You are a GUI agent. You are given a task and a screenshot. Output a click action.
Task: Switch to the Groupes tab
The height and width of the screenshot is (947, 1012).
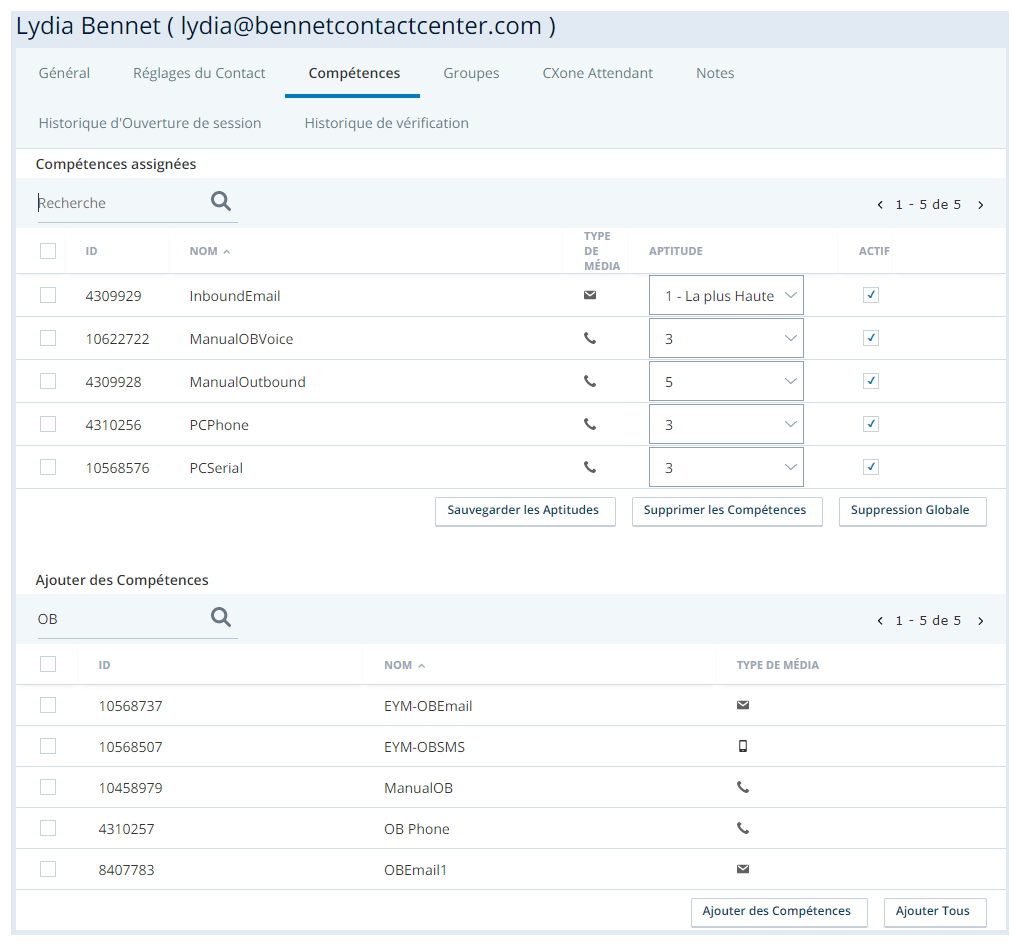(x=471, y=73)
